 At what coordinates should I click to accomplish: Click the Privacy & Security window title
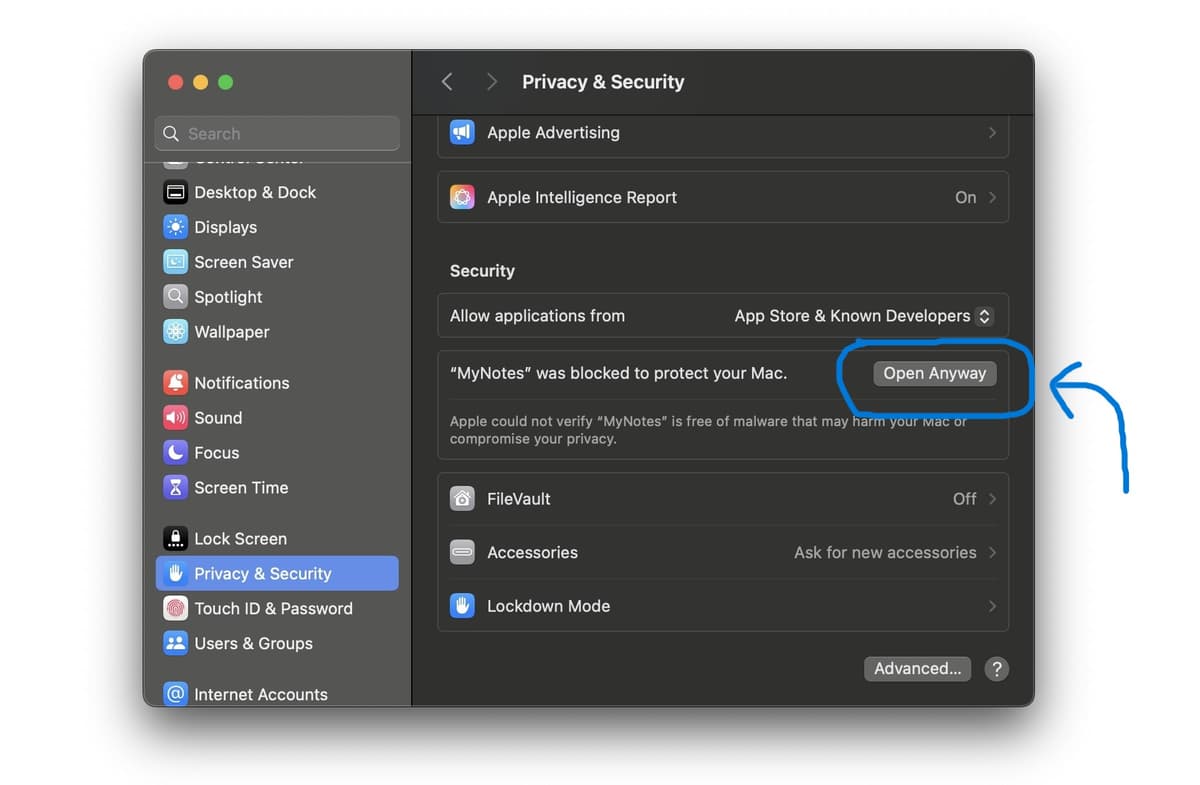coord(603,82)
